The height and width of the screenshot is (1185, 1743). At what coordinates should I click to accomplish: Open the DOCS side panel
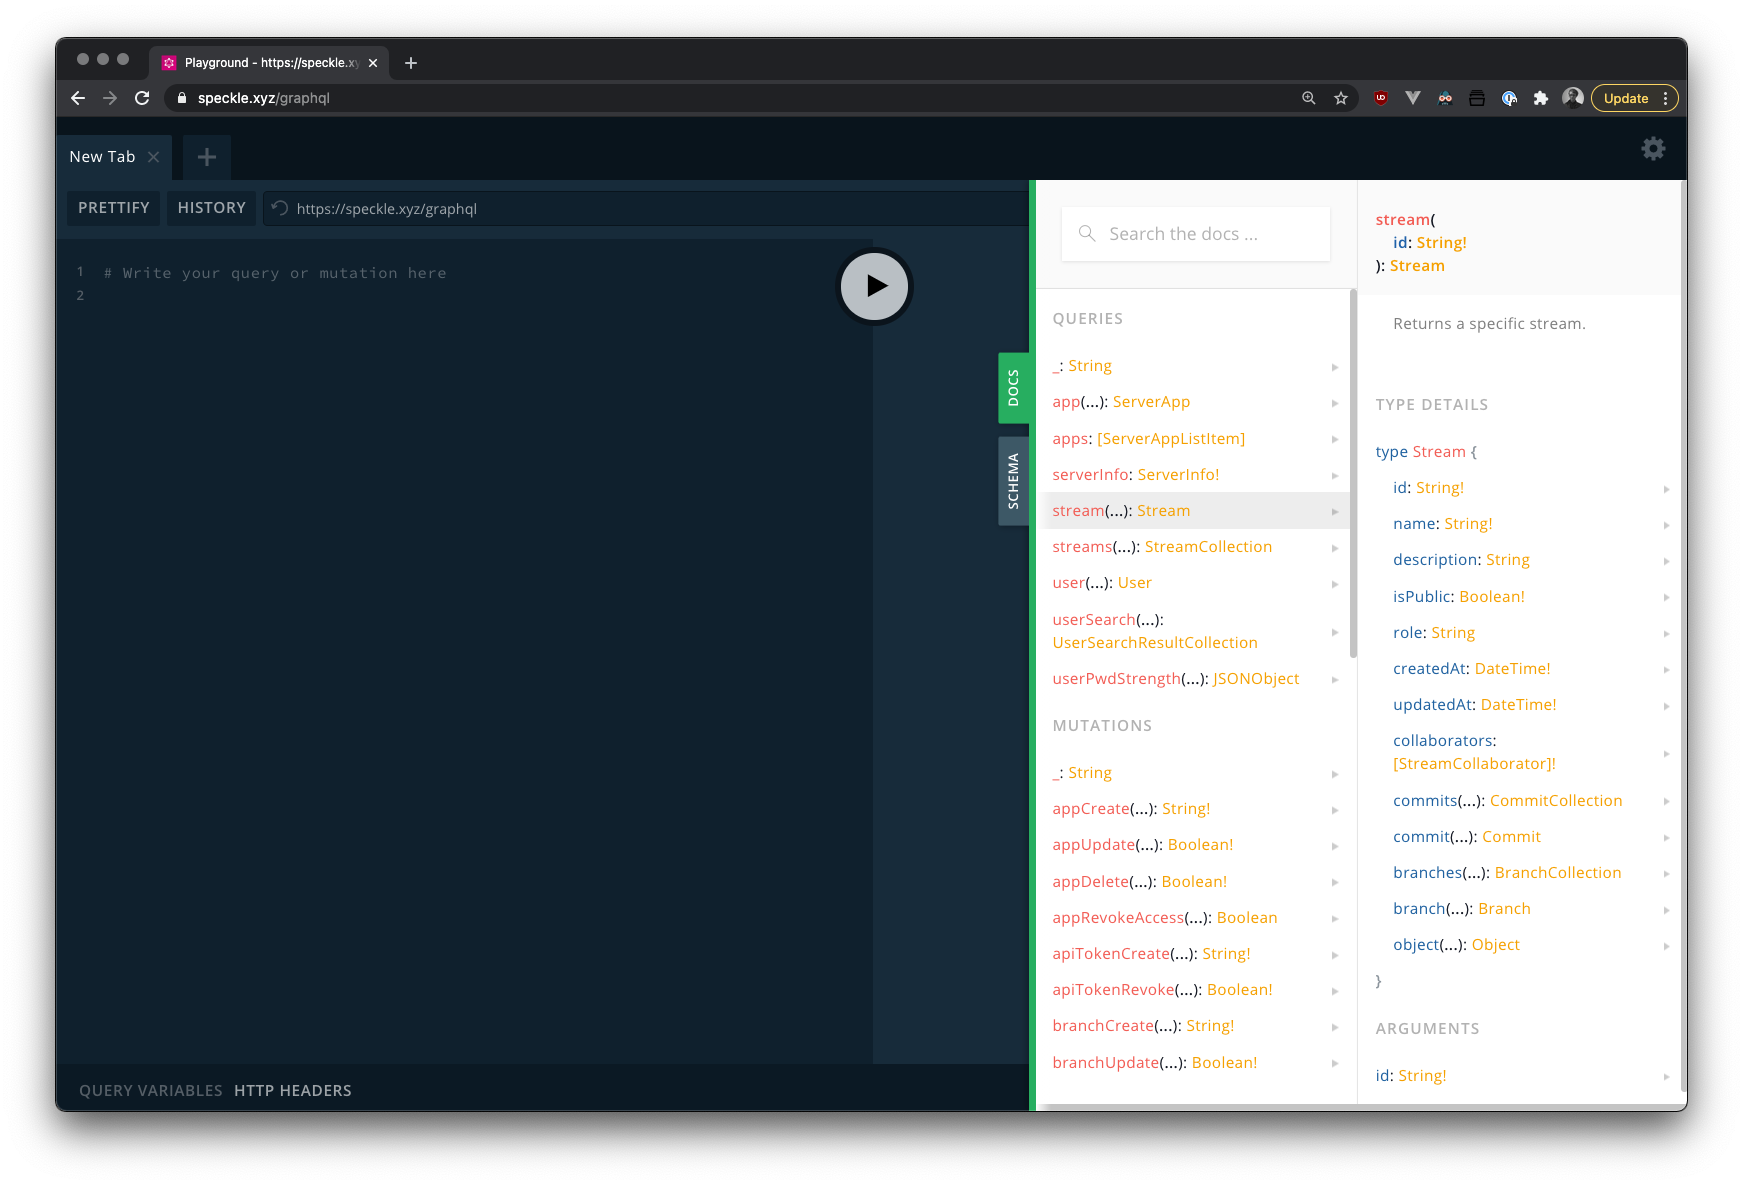point(1014,388)
